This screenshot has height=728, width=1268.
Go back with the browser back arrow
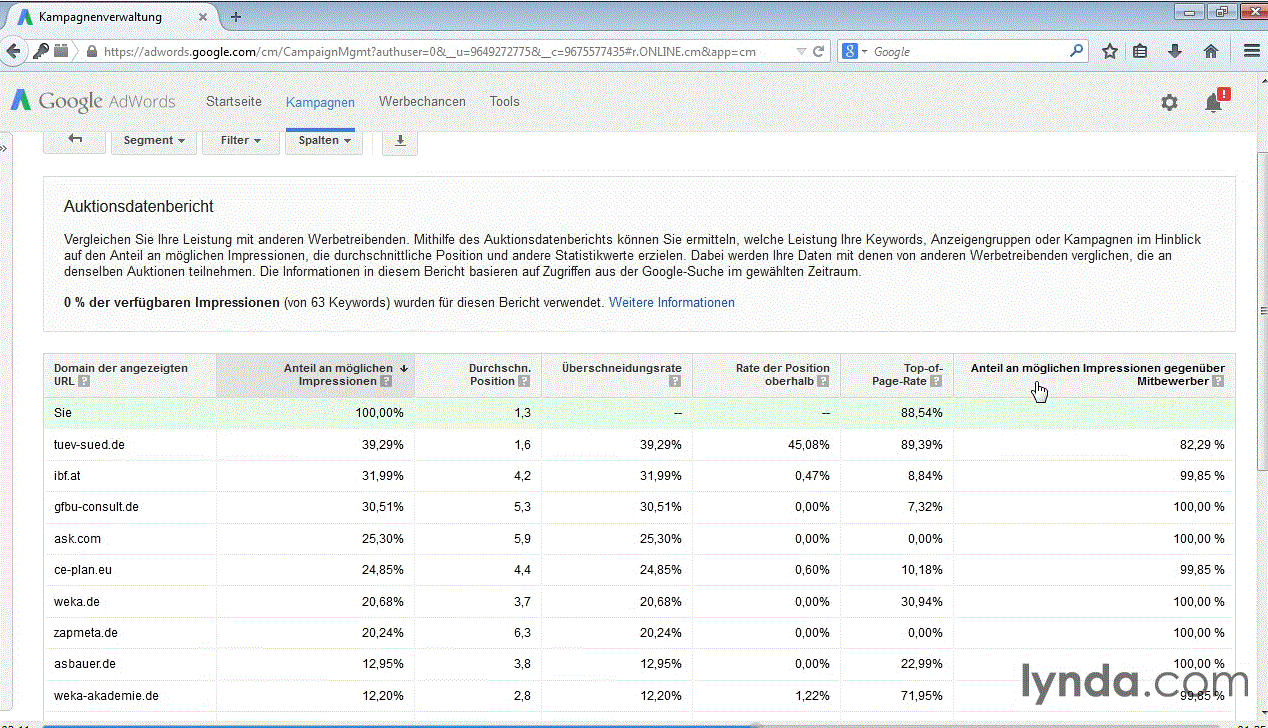[x=13, y=51]
